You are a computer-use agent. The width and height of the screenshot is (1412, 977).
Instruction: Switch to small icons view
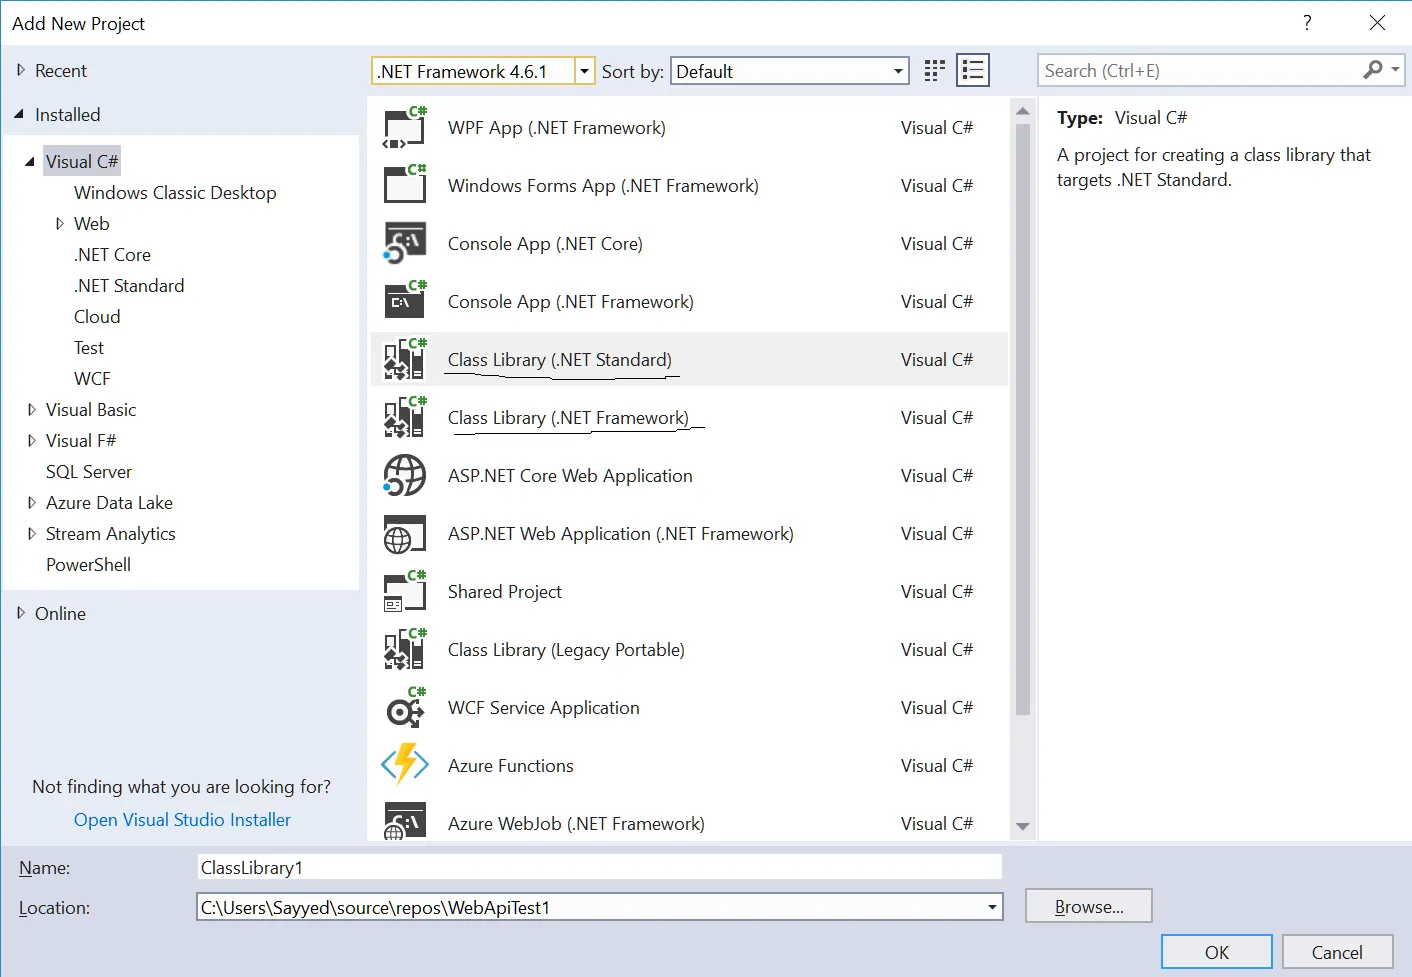click(935, 70)
